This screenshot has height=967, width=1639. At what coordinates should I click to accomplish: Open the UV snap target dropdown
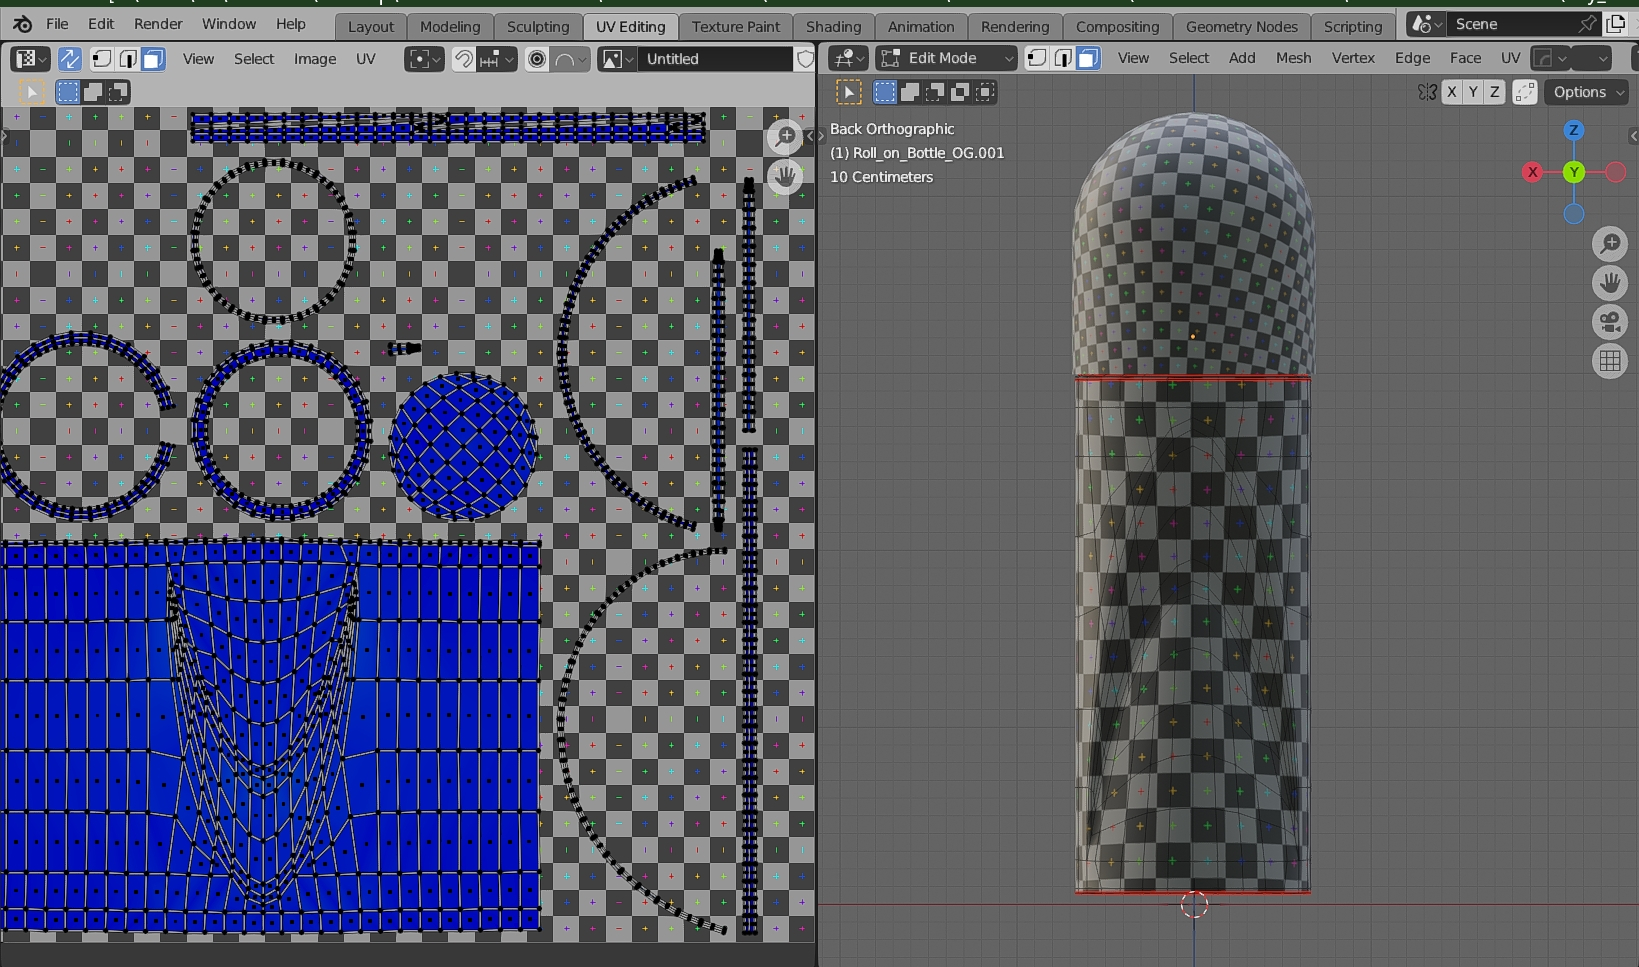click(x=496, y=59)
